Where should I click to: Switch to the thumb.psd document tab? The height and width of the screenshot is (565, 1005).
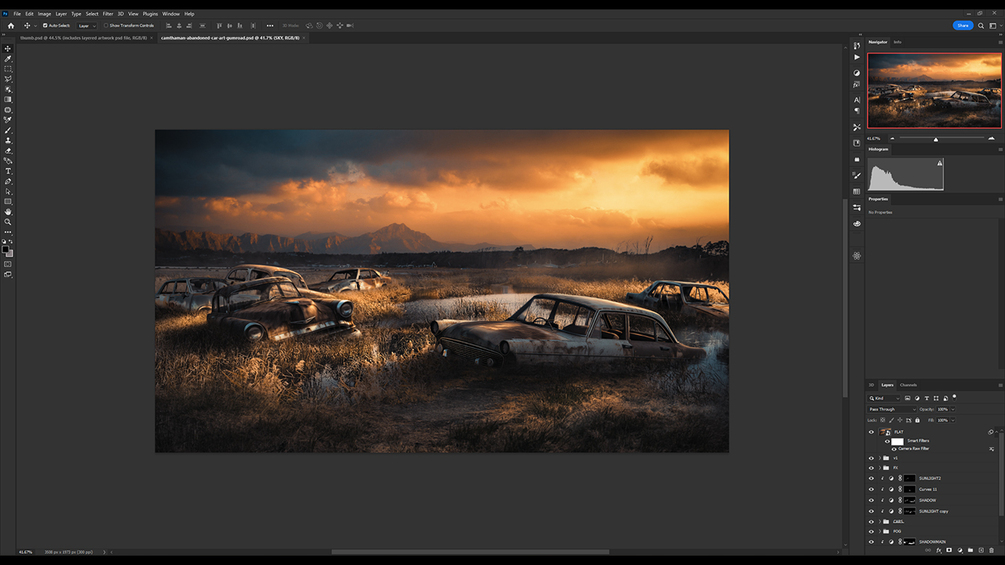click(83, 38)
